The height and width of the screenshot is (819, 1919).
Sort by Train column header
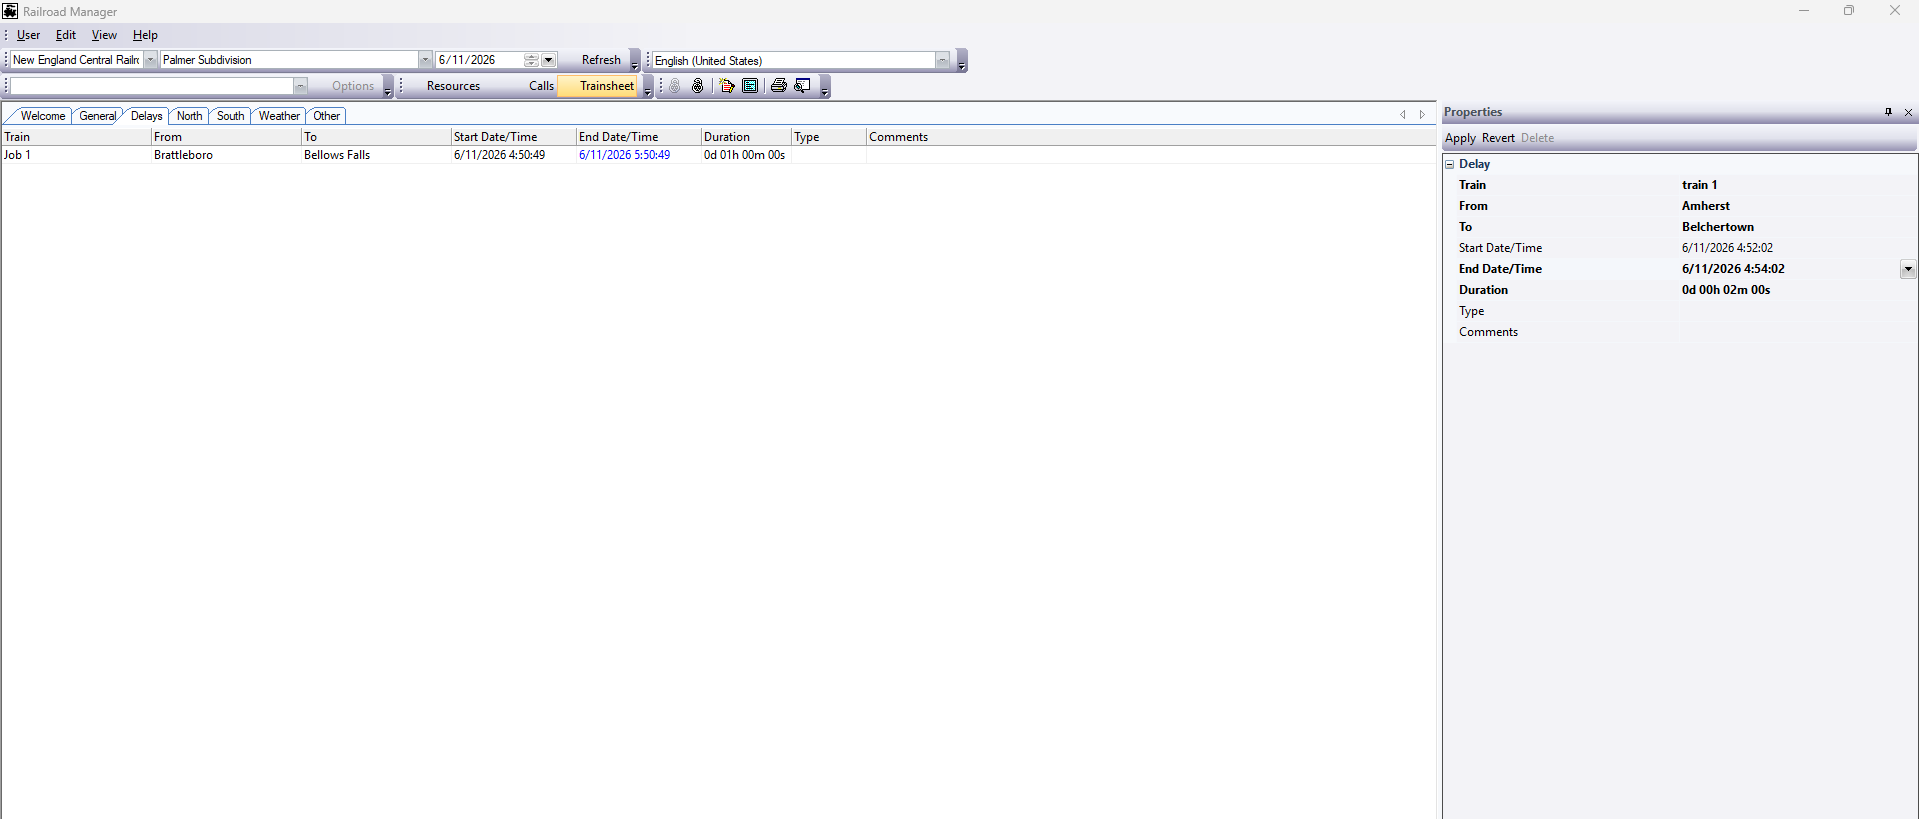tap(76, 137)
